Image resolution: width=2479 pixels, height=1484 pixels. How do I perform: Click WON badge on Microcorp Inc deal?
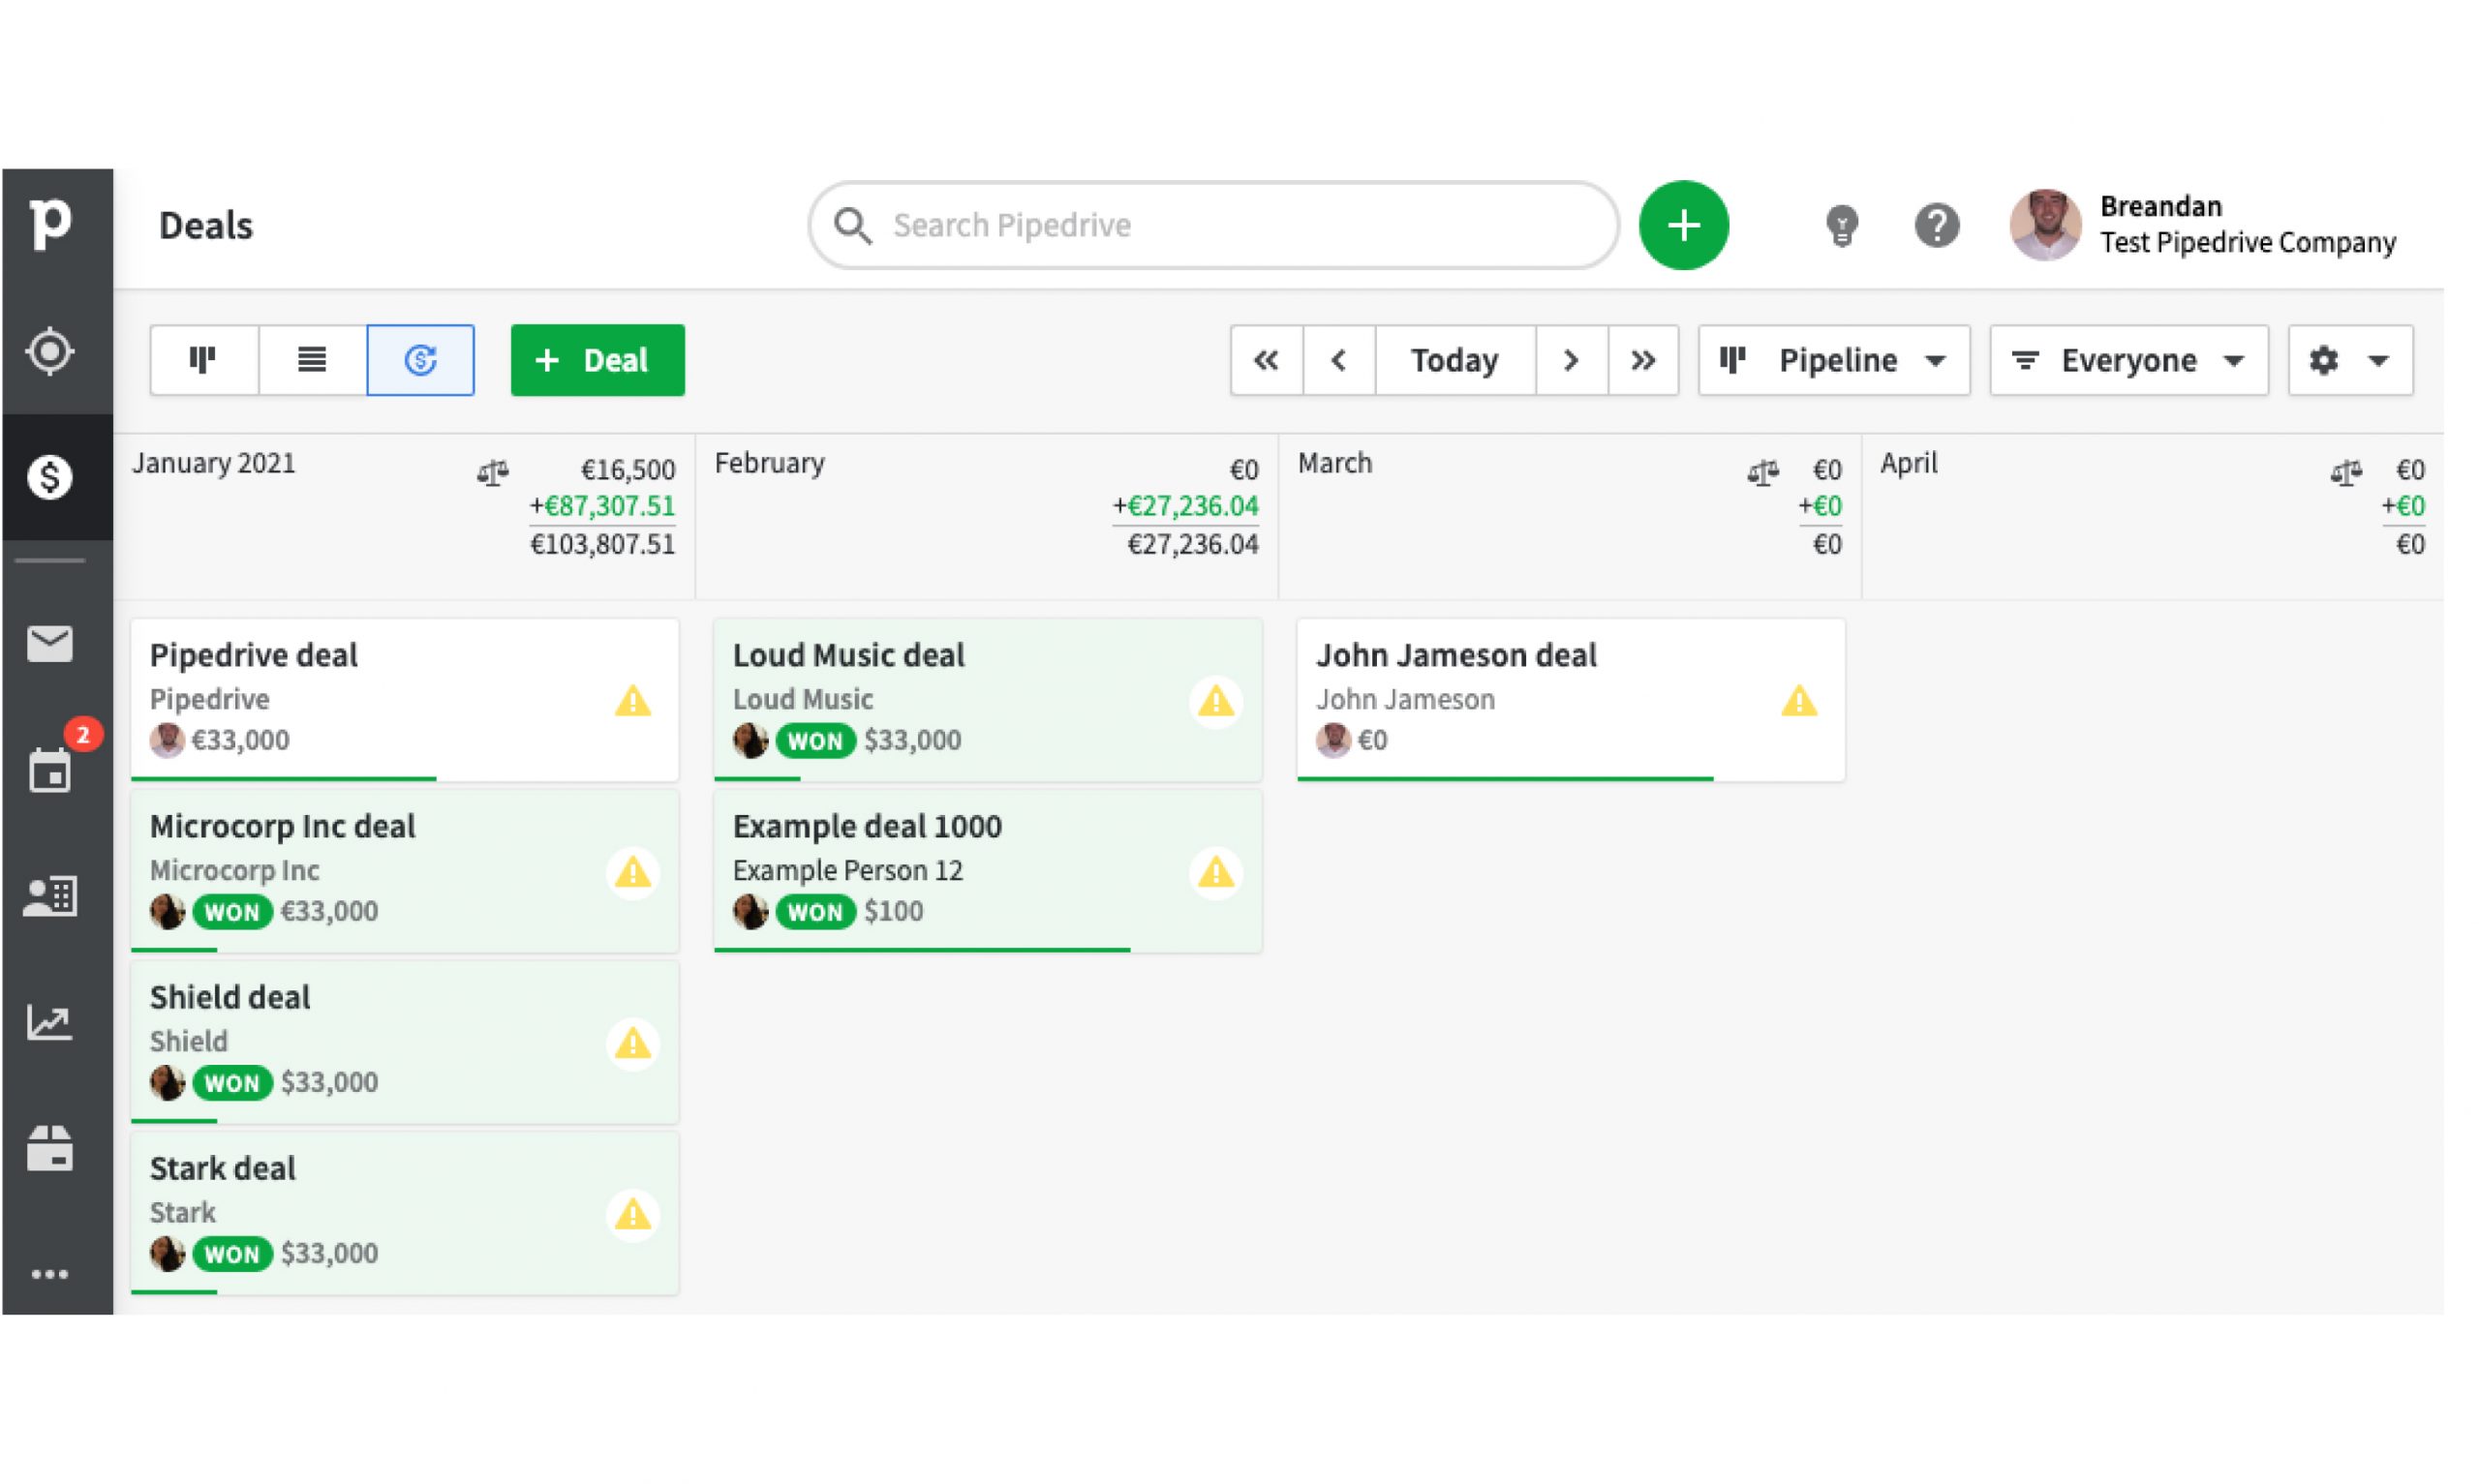(x=232, y=911)
